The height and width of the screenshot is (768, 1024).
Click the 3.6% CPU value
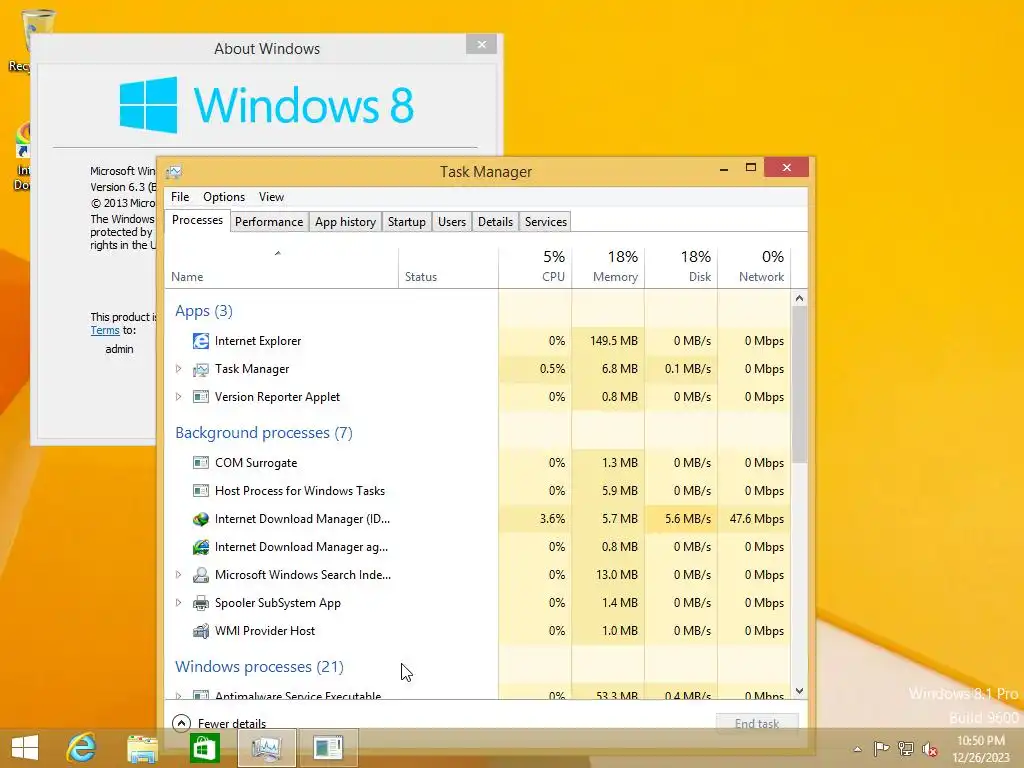click(x=552, y=519)
